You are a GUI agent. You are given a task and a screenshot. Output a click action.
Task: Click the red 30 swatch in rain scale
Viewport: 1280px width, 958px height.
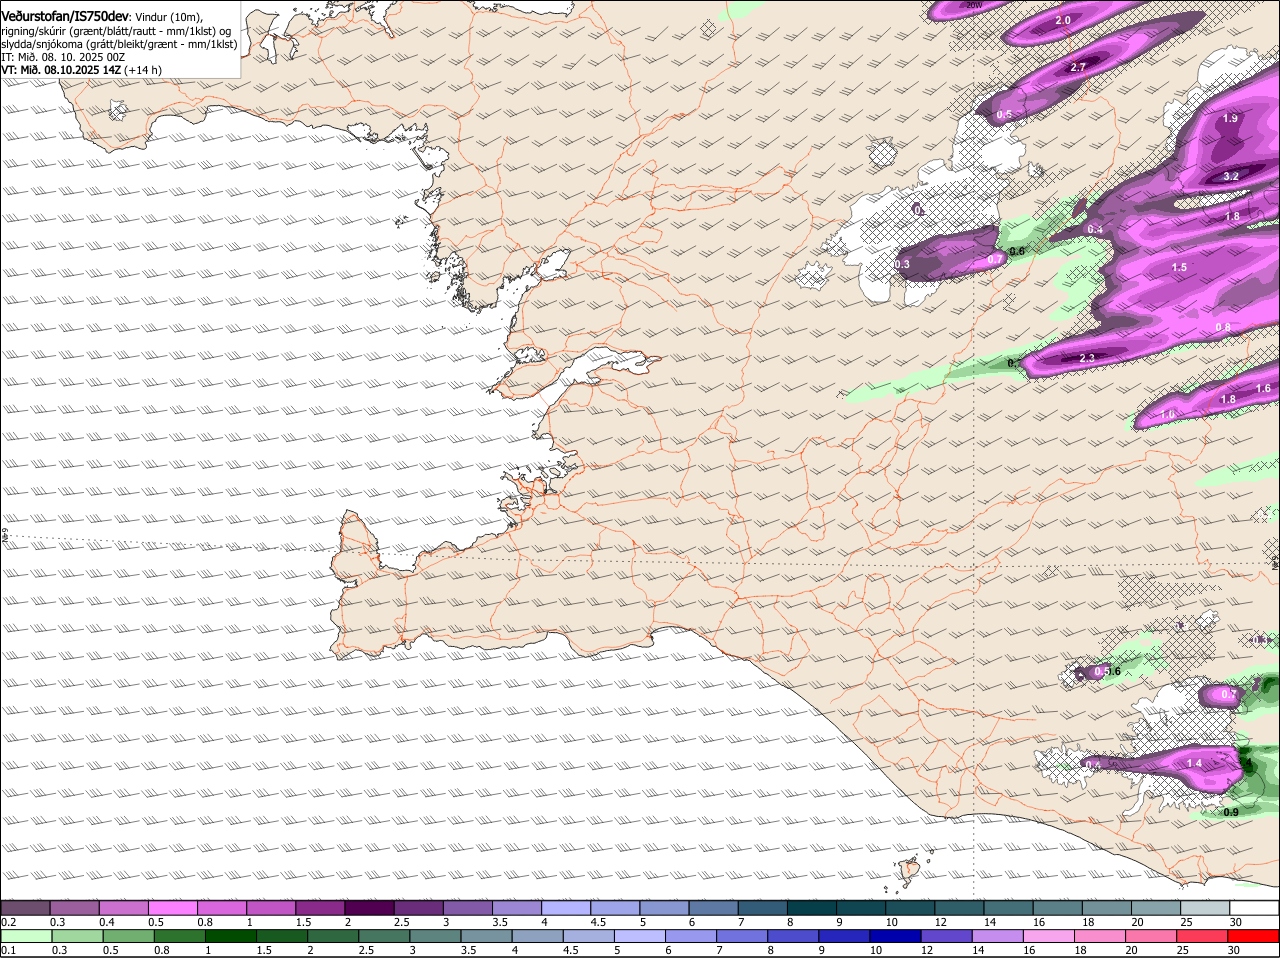pos(1254,935)
